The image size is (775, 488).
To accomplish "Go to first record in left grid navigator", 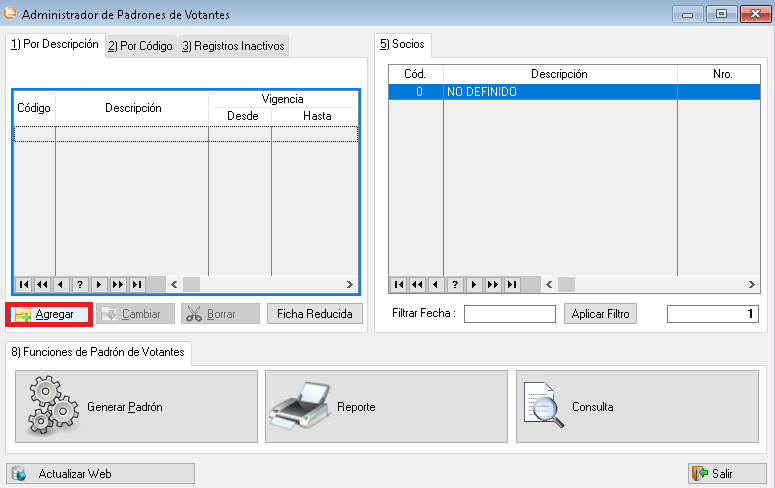I will click(x=23, y=284).
